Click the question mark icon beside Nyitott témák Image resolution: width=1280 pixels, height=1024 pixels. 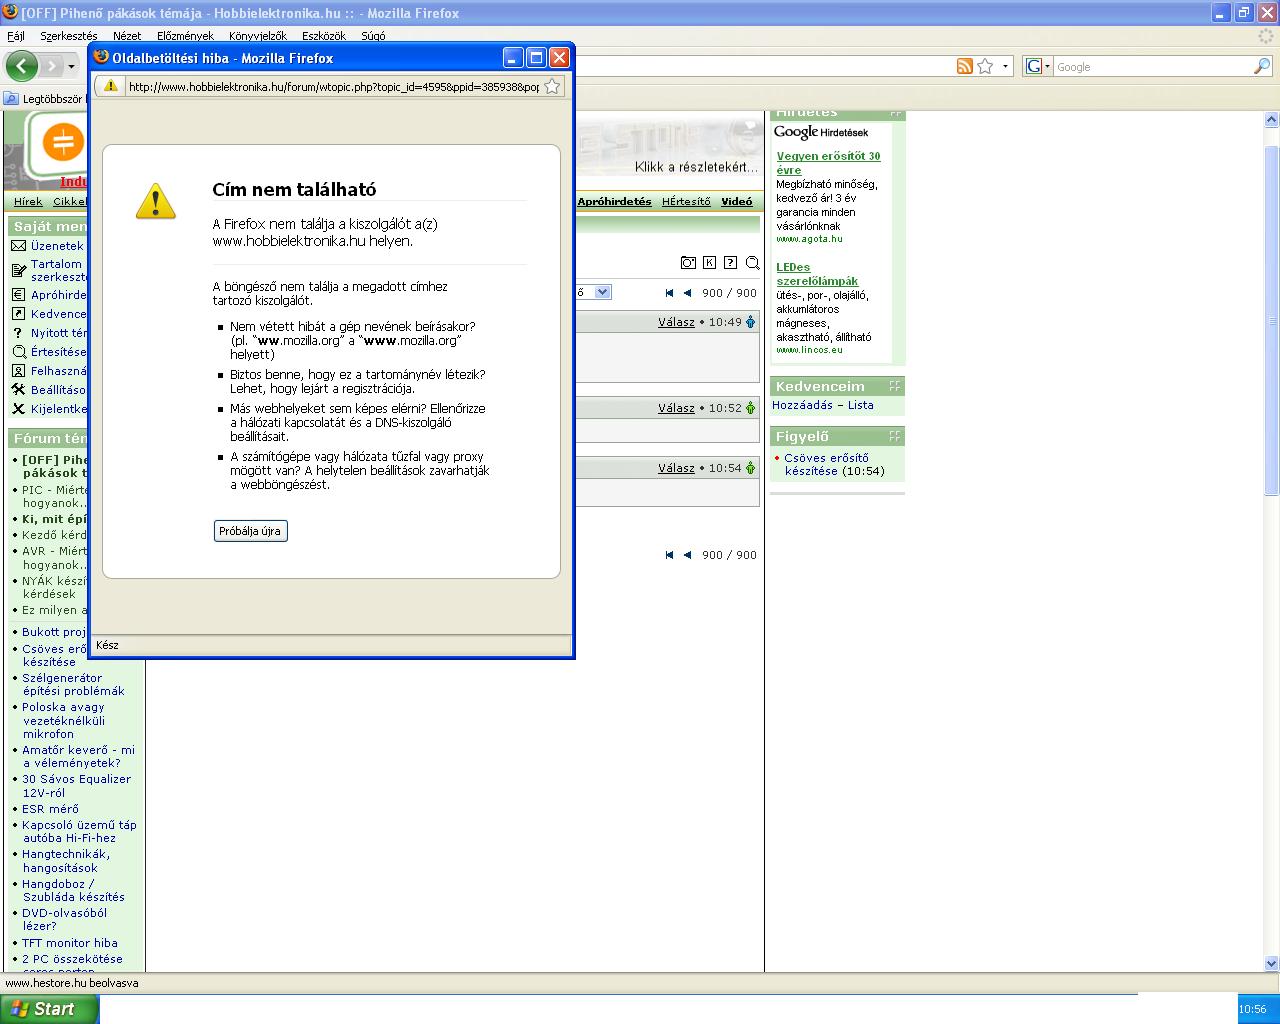(x=18, y=333)
